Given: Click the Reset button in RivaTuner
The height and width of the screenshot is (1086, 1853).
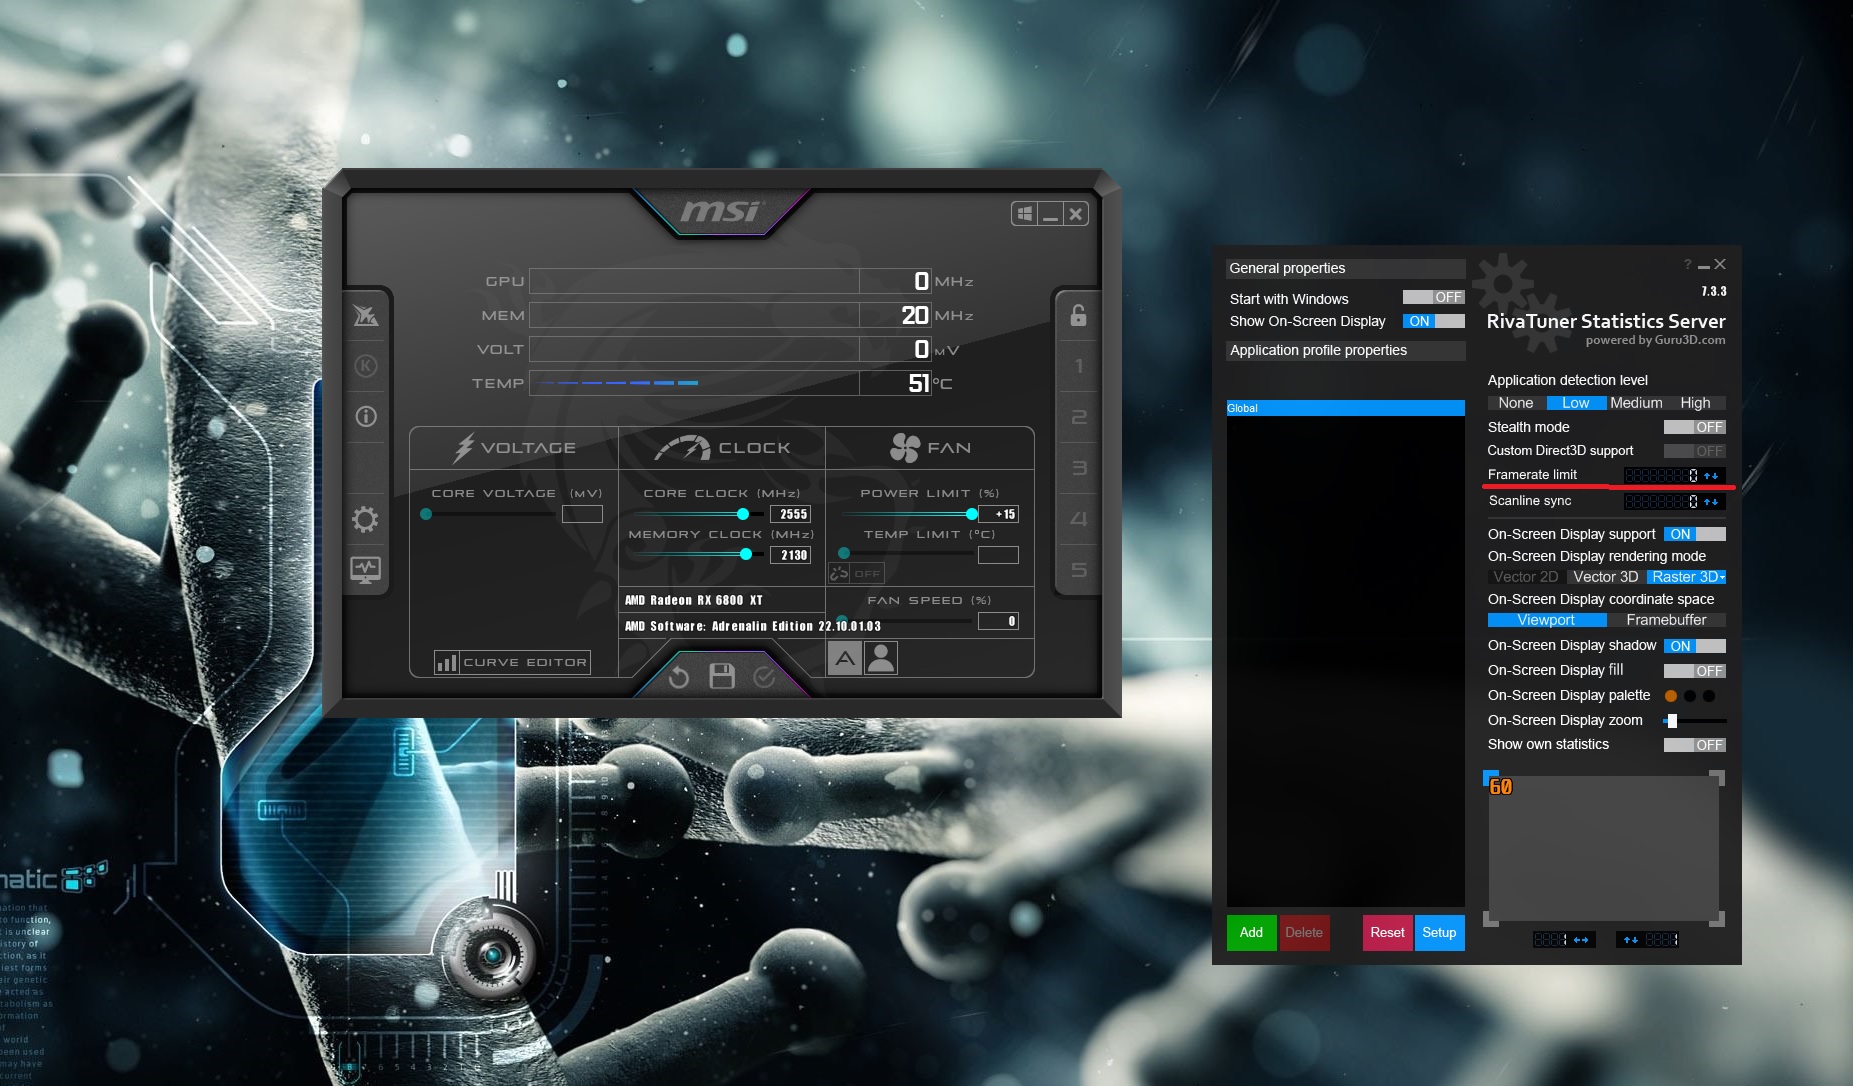Looking at the screenshot, I should [x=1388, y=932].
